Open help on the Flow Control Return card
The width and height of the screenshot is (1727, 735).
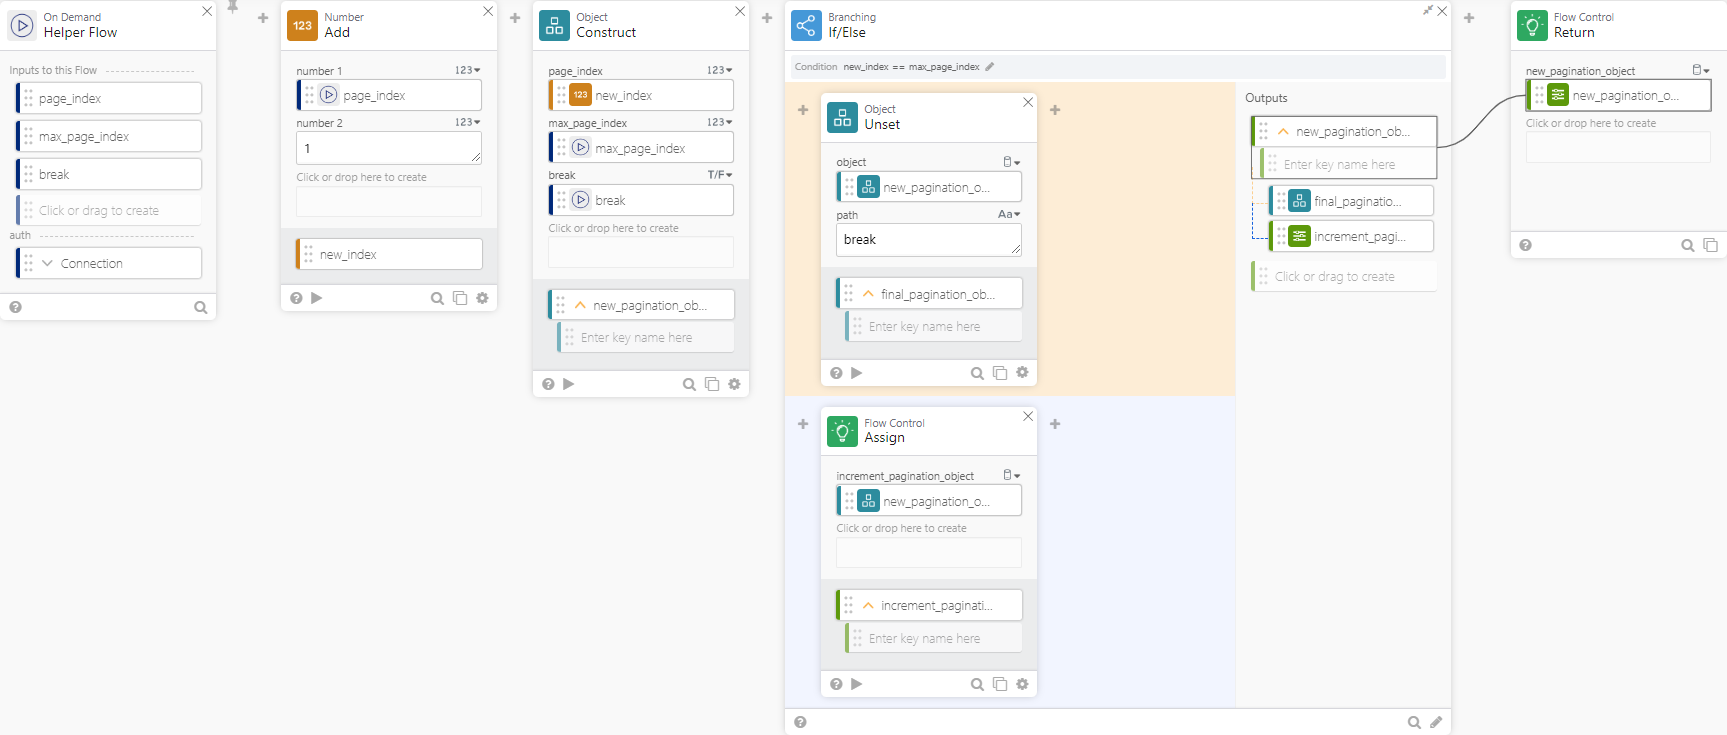point(1525,245)
